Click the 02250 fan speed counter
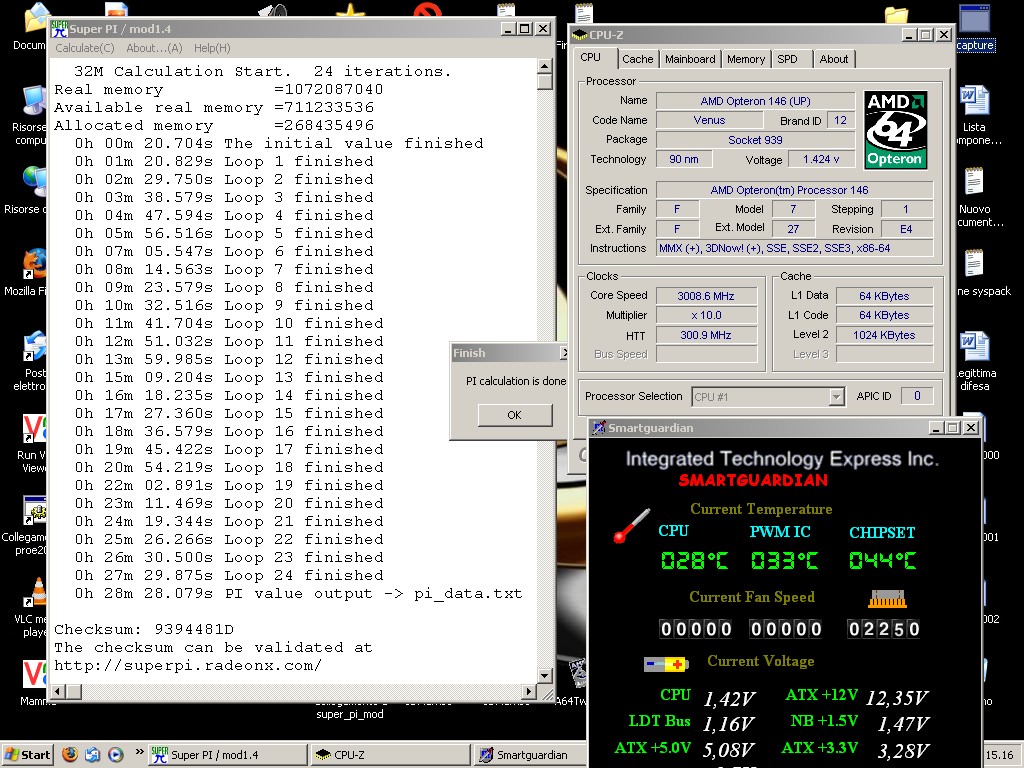Screen dimensions: 1024x768 click(x=884, y=629)
